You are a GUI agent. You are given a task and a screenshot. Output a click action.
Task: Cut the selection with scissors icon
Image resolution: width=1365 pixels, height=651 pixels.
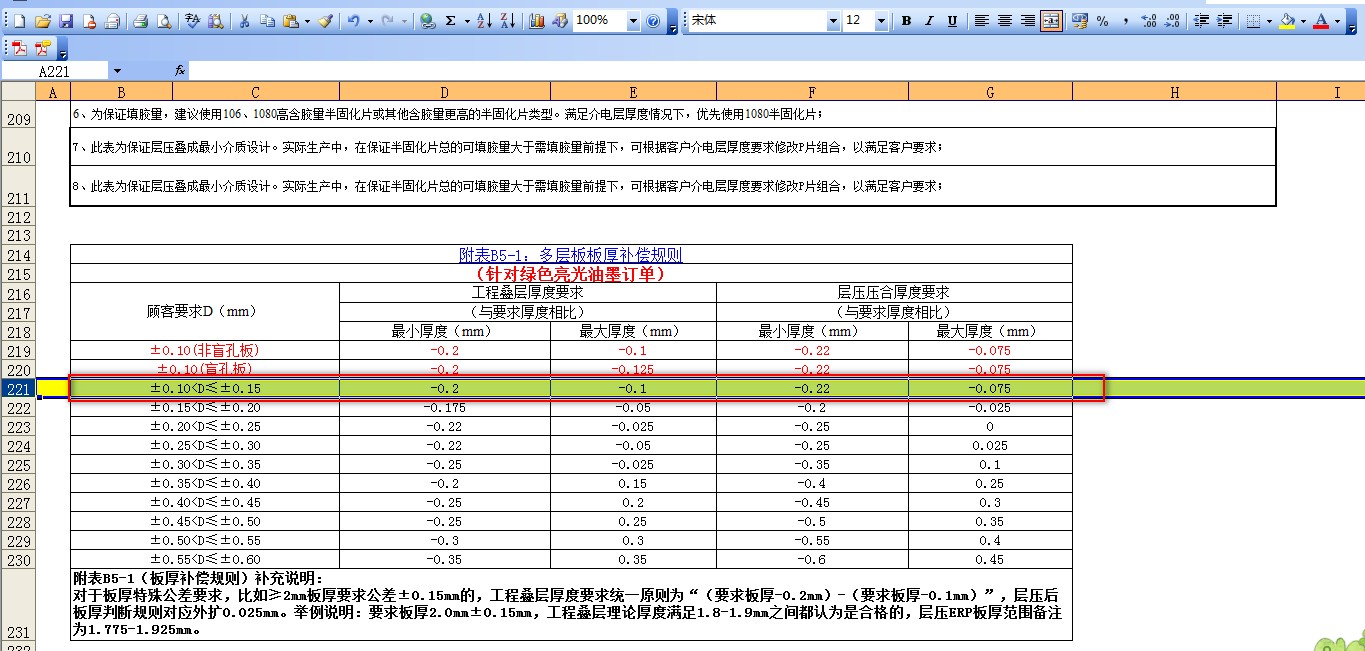[x=245, y=21]
